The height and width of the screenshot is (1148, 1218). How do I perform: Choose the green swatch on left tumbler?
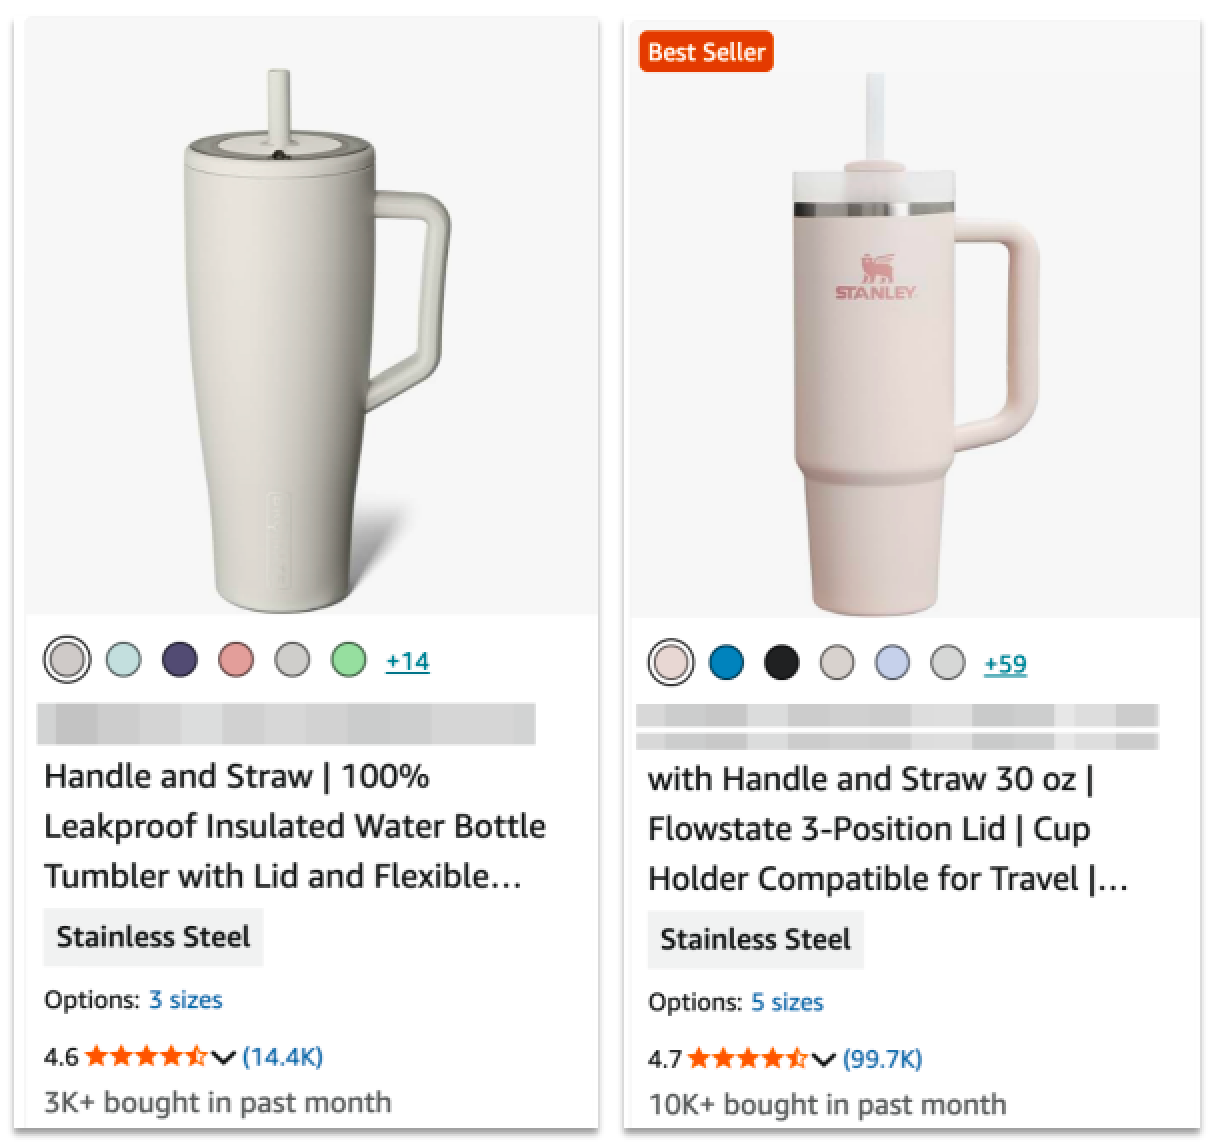348,660
